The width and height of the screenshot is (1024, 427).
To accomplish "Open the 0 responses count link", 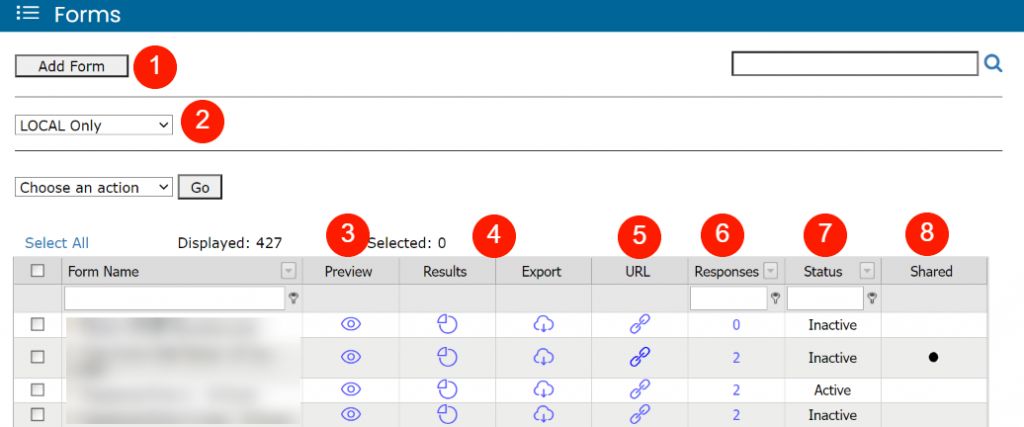I will [x=736, y=324].
